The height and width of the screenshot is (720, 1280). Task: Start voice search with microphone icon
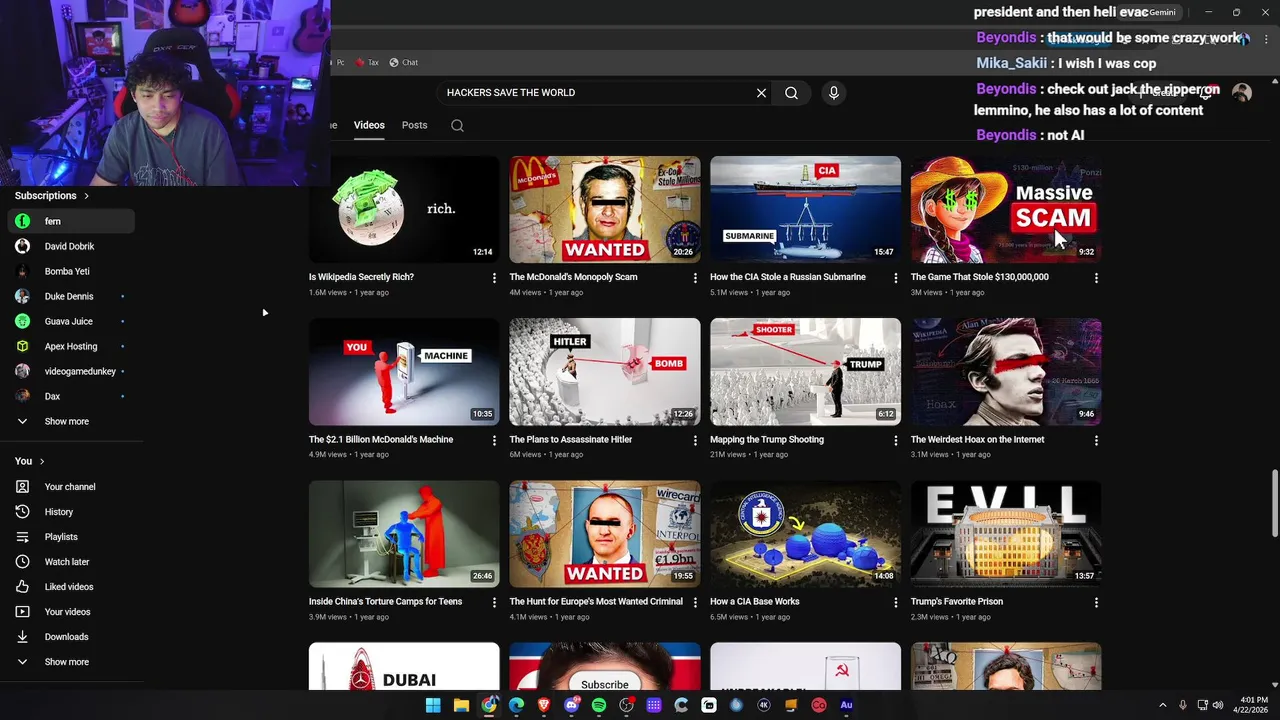coord(834,93)
